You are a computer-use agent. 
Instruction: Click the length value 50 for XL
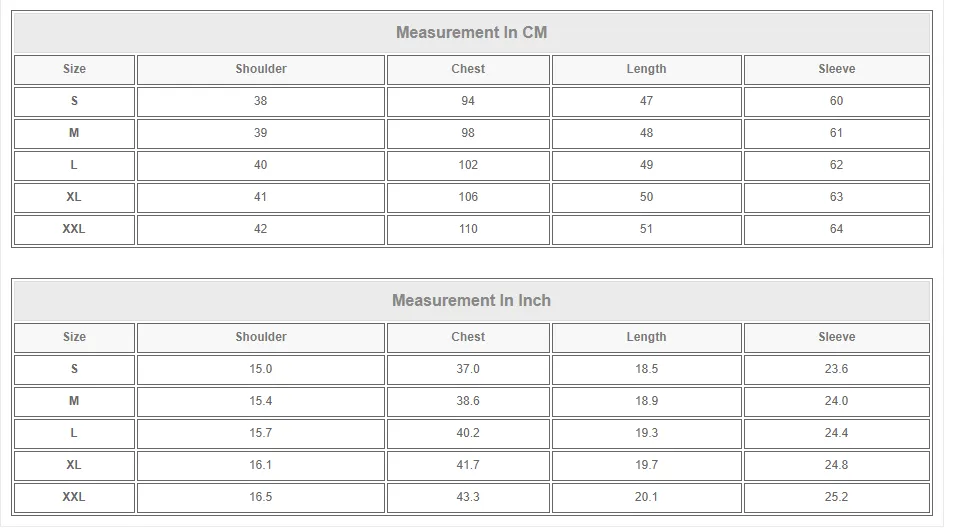point(646,197)
